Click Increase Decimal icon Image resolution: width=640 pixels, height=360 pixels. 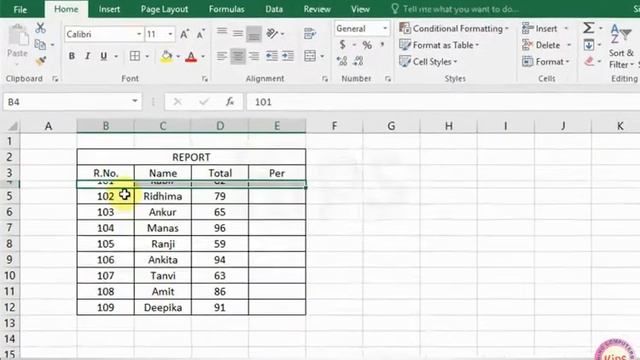[342, 61]
